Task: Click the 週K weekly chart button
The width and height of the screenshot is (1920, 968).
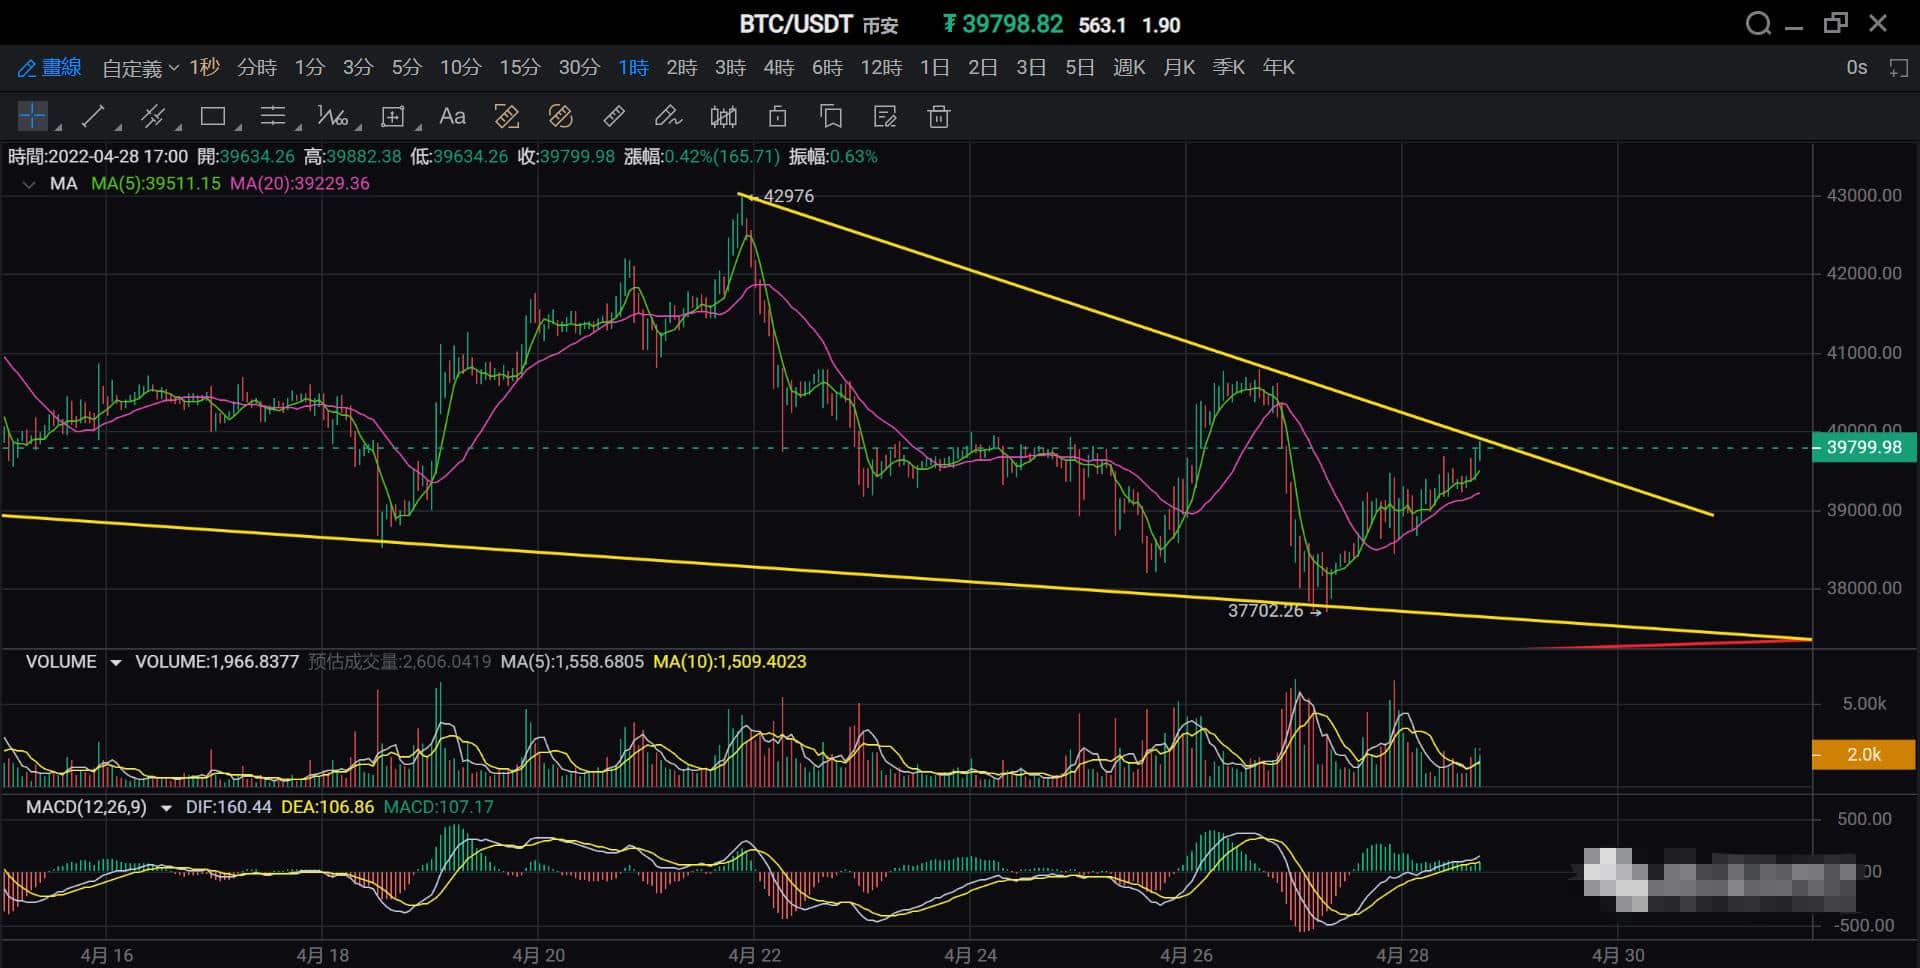Action: pyautogui.click(x=1129, y=67)
